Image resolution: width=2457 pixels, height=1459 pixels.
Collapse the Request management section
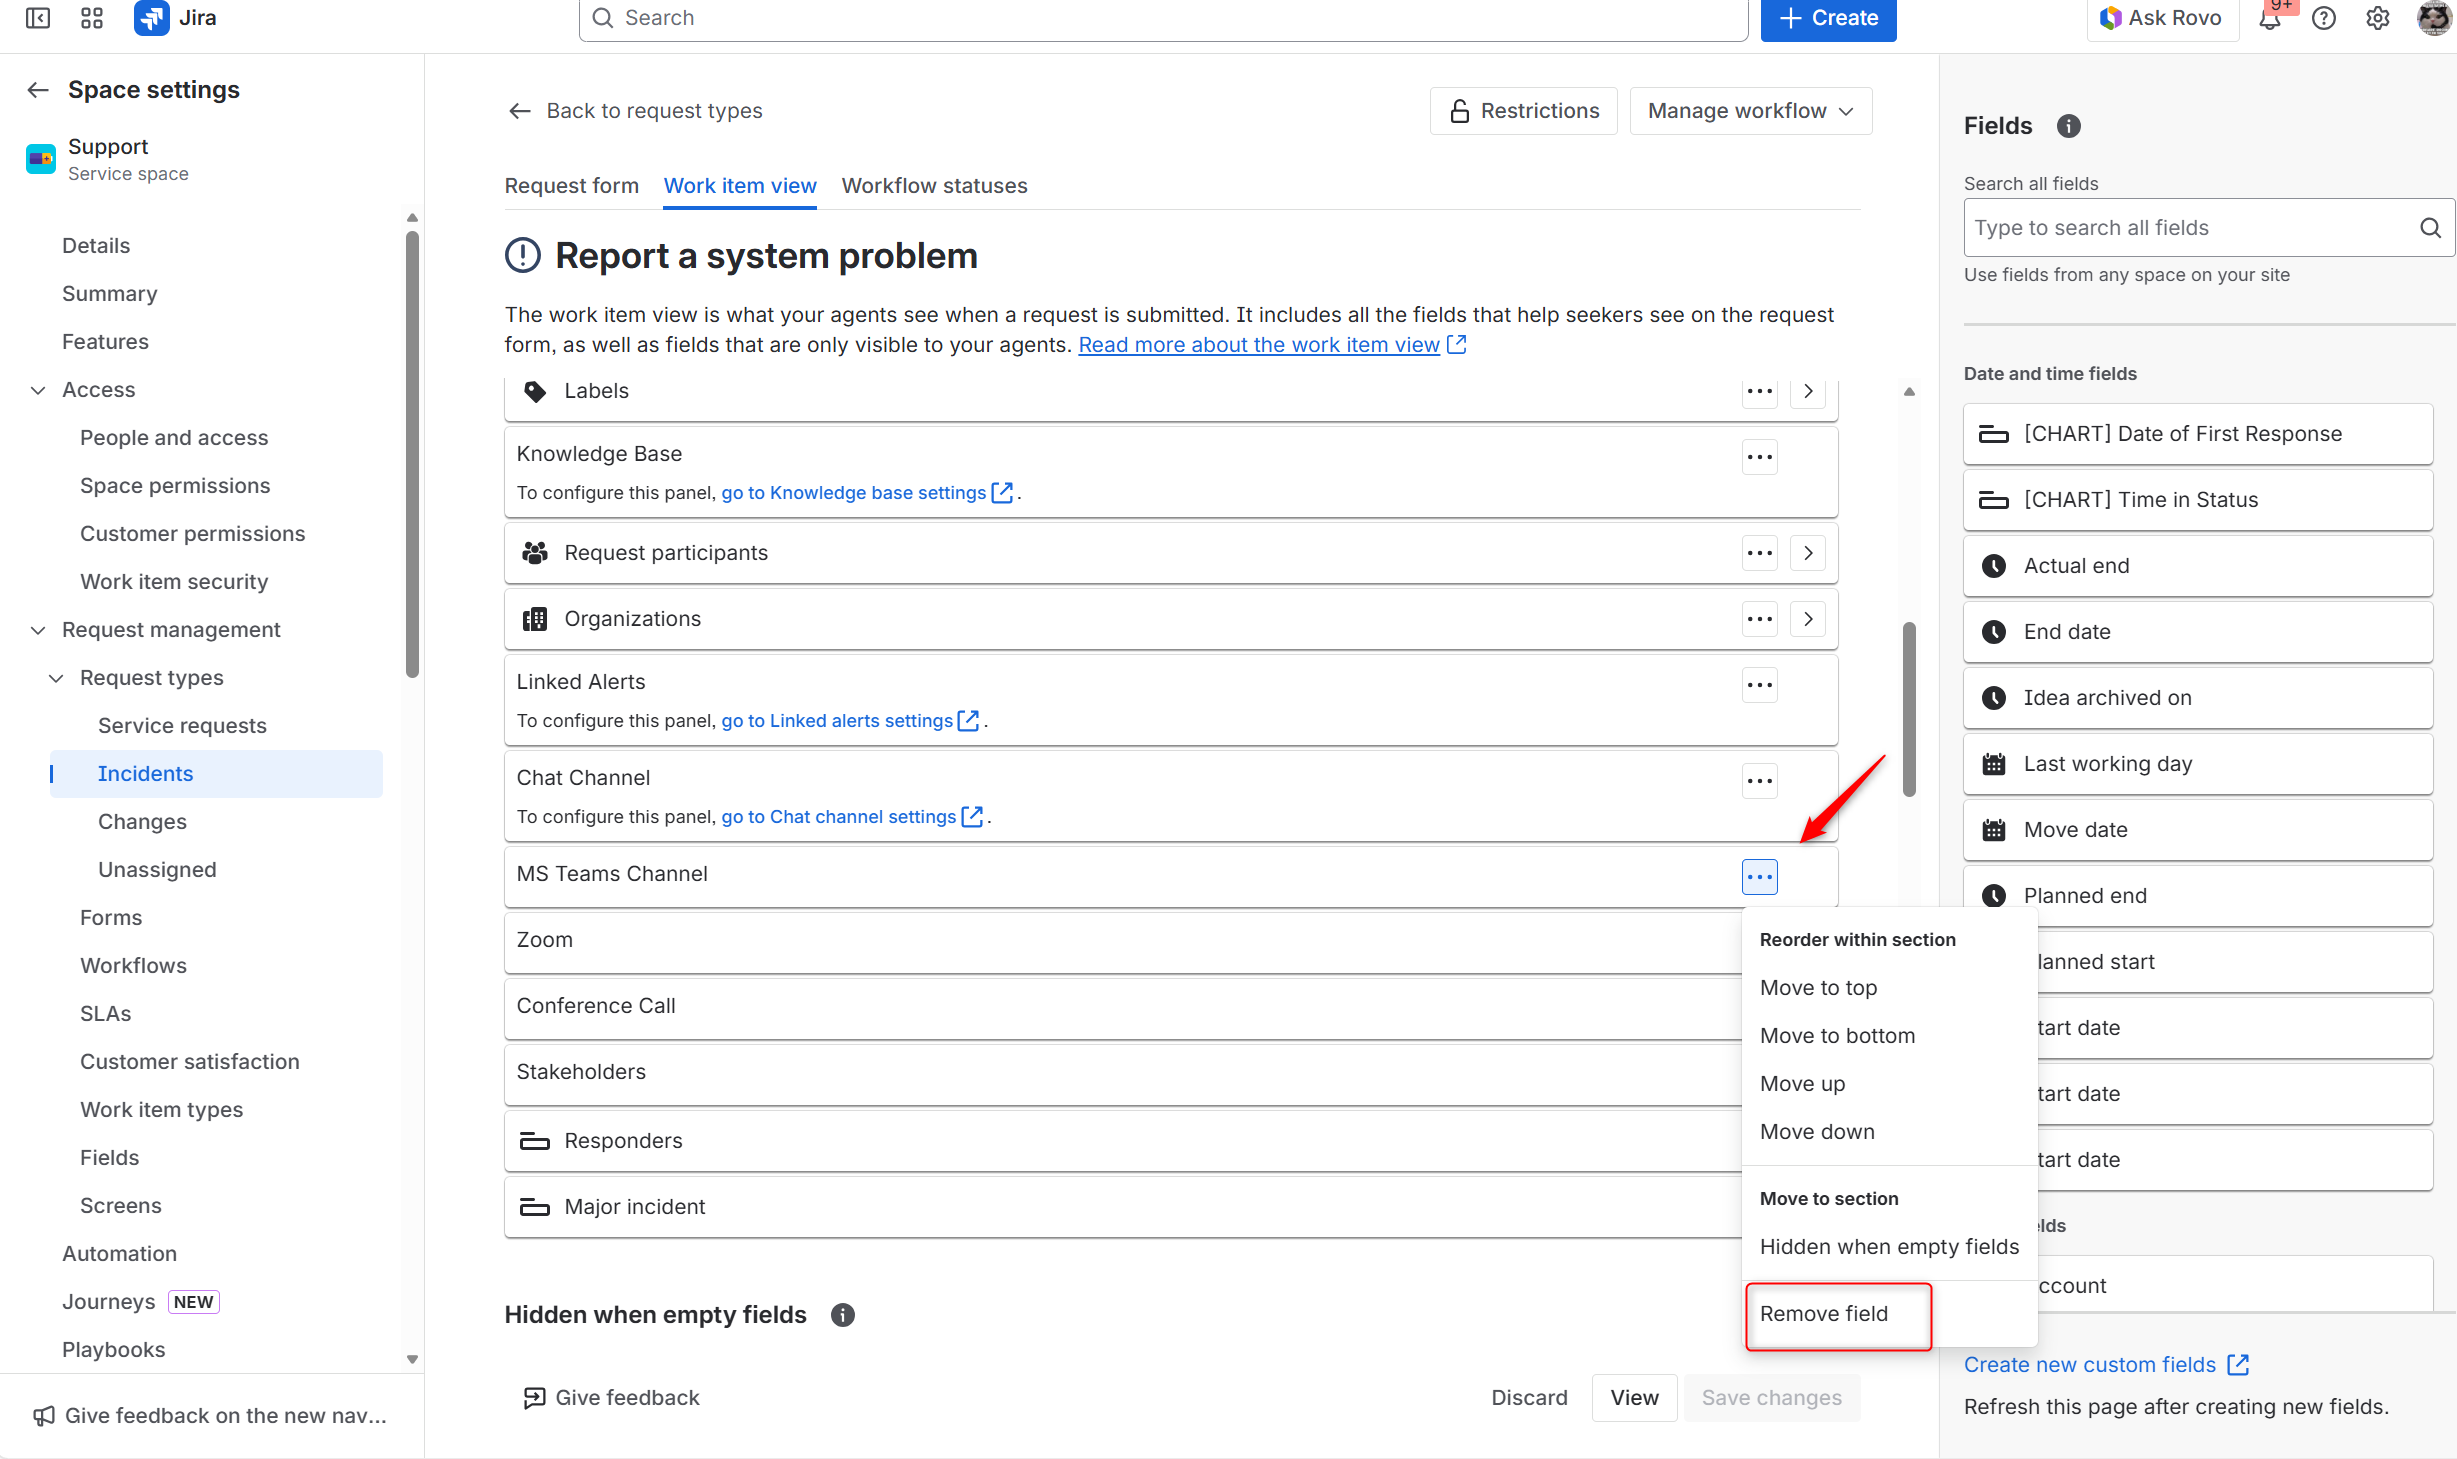coord(38,630)
